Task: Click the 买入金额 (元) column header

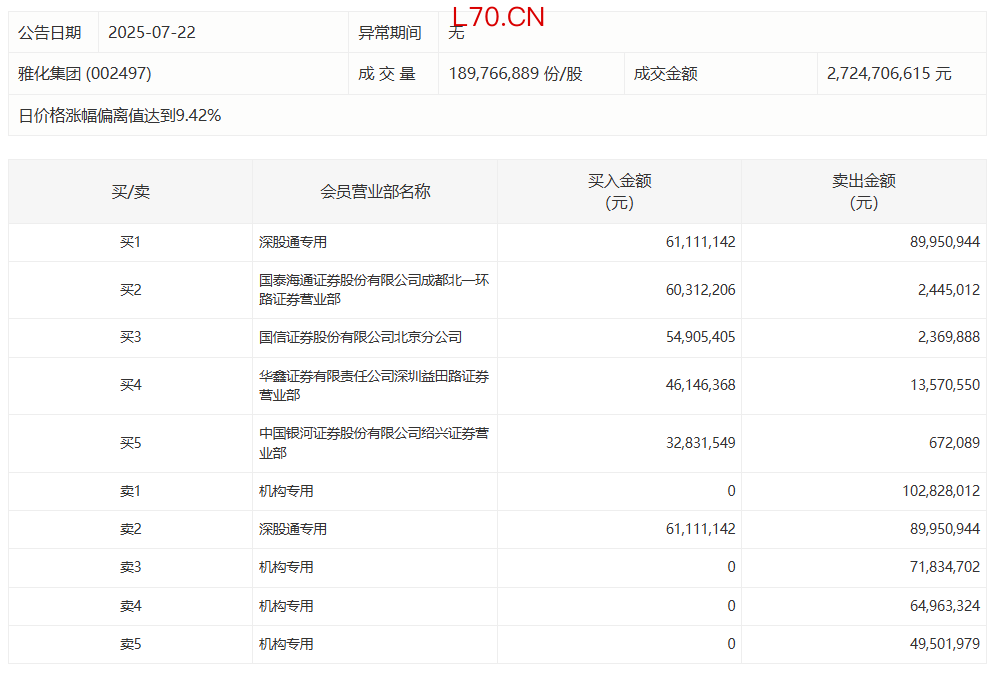Action: [x=619, y=192]
